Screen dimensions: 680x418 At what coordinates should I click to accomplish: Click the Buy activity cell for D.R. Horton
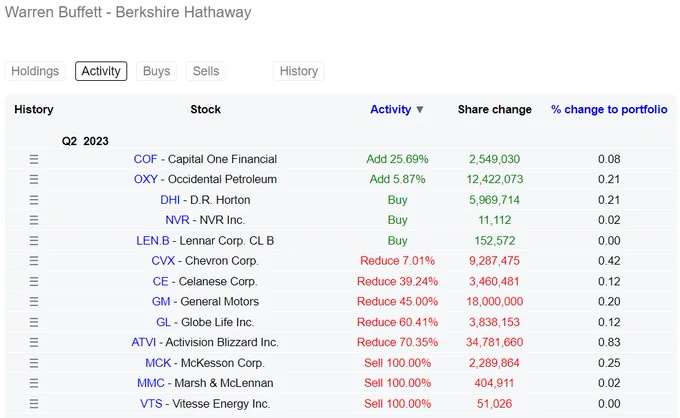(x=397, y=200)
